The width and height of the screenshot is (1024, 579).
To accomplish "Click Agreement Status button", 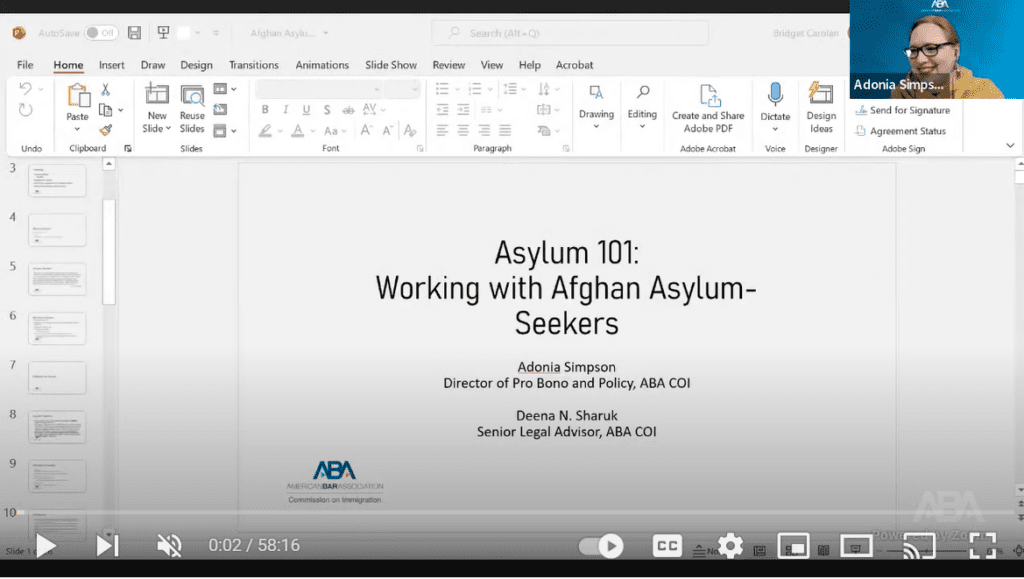I will click(901, 131).
